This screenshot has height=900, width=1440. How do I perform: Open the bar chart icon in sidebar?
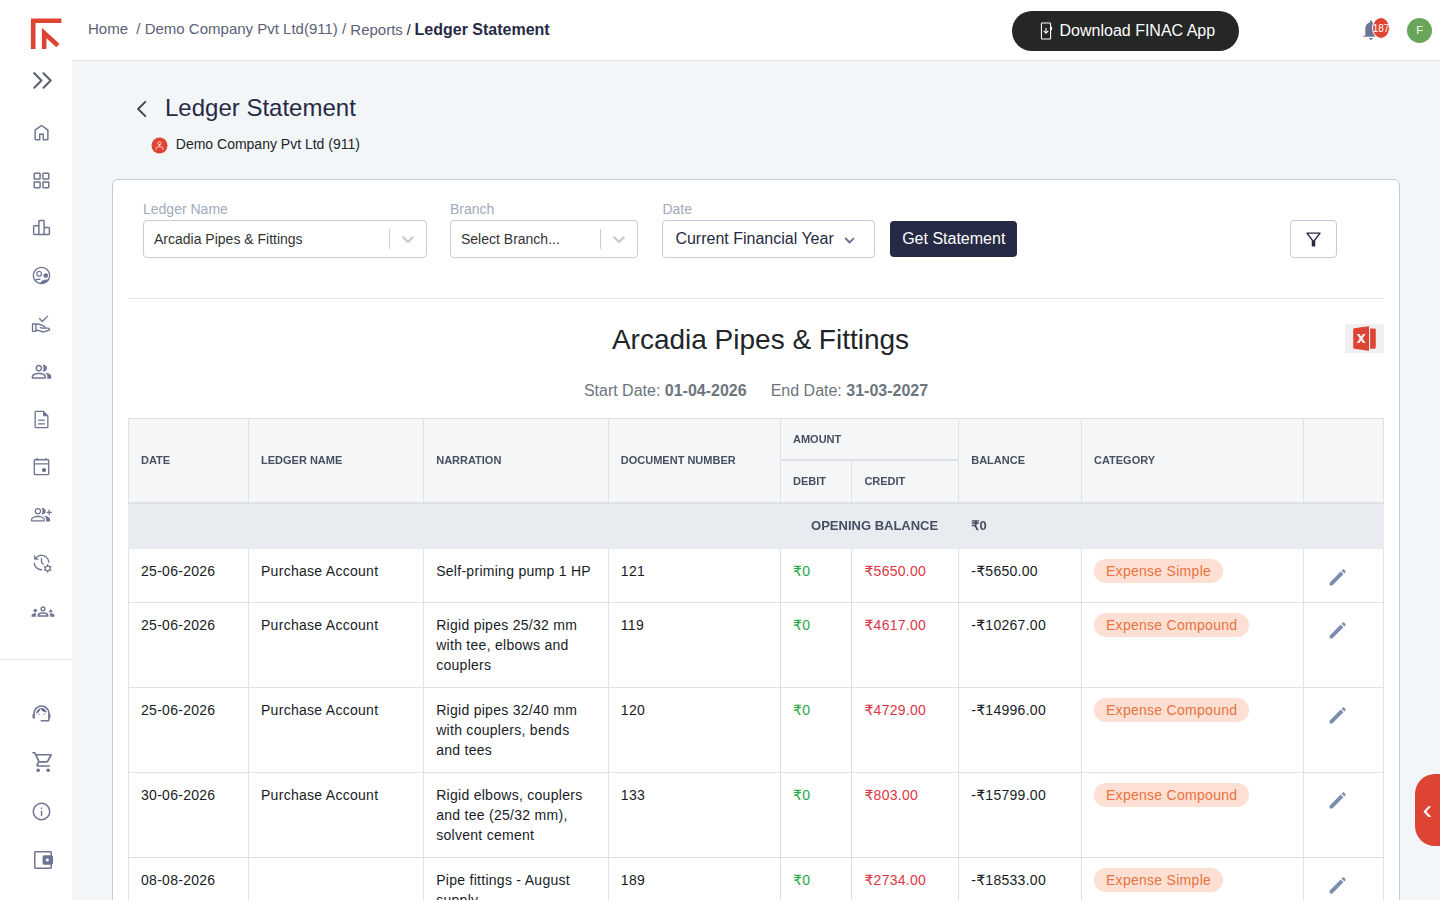pos(41,228)
